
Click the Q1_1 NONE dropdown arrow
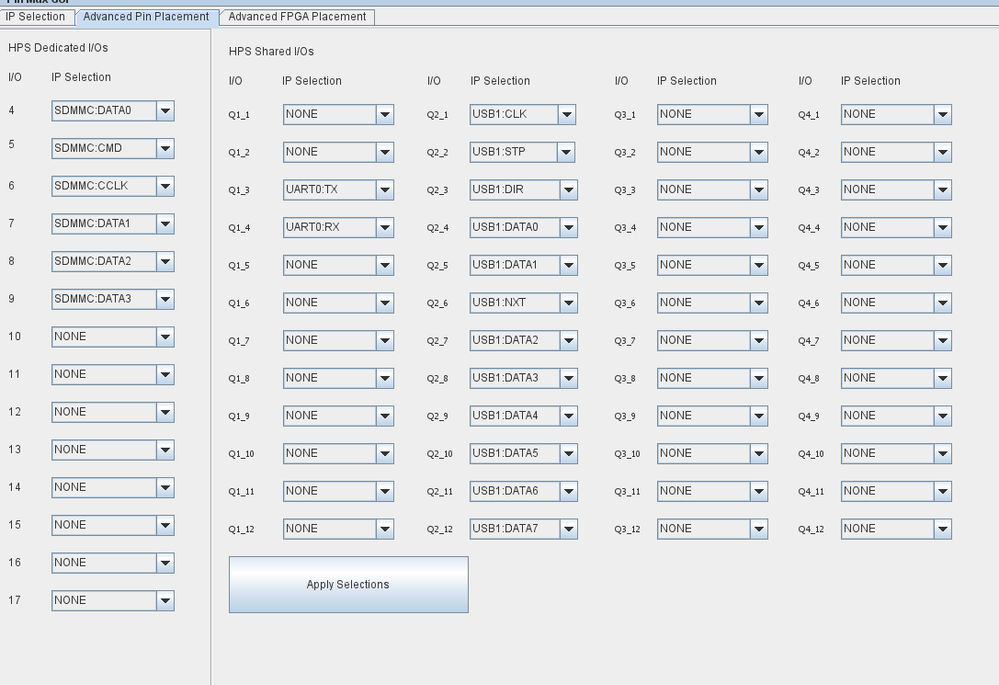tap(384, 115)
